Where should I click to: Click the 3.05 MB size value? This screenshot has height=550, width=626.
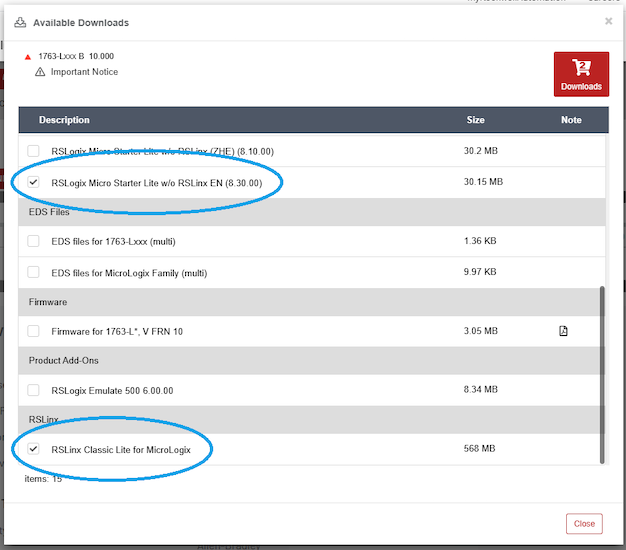pyautogui.click(x=481, y=331)
